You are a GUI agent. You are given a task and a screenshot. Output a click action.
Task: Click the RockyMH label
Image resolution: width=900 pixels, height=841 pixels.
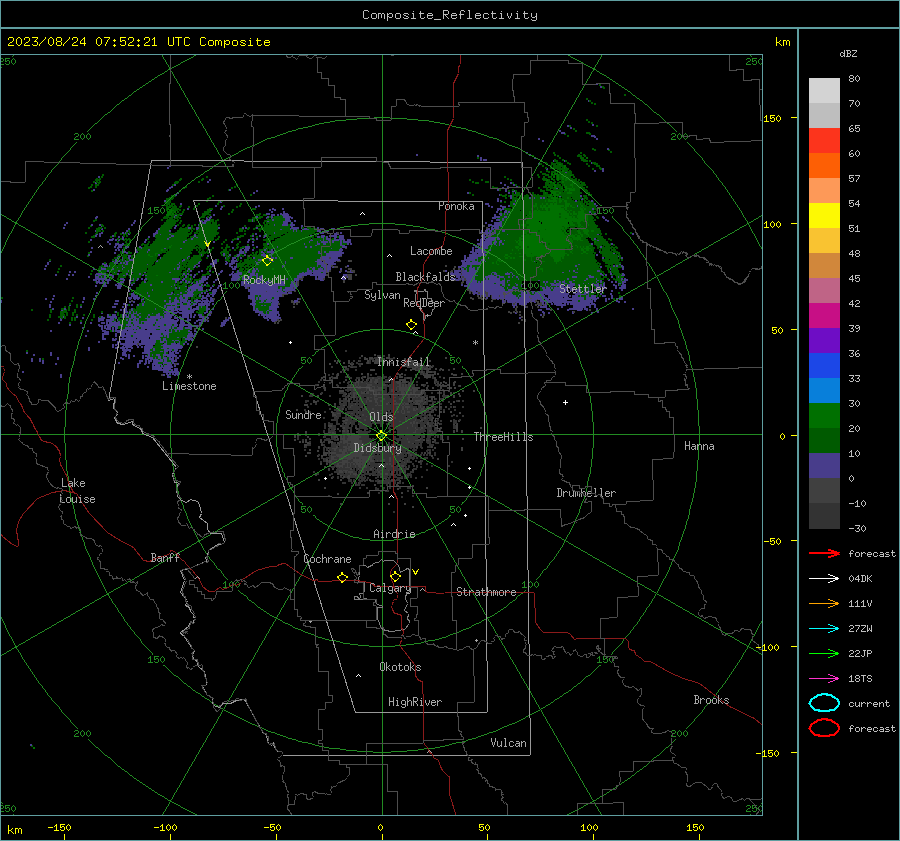264,280
